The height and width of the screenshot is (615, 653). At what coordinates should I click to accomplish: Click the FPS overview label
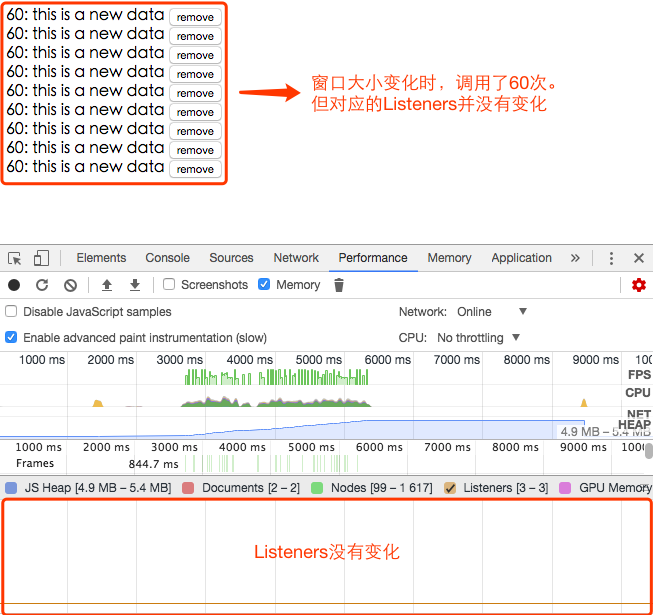(639, 375)
